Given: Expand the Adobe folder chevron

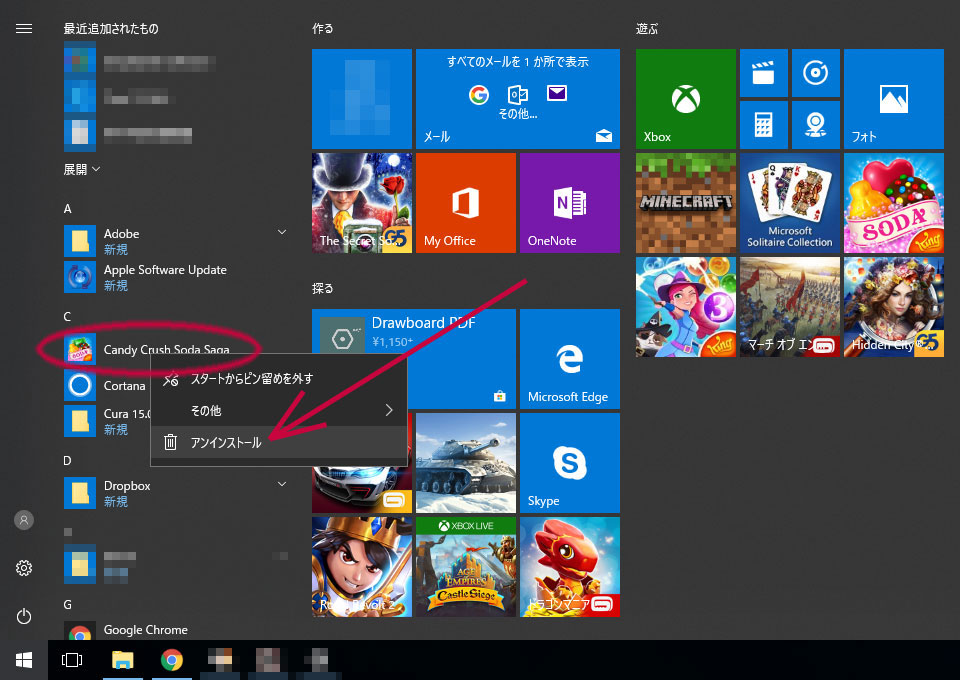Looking at the screenshot, I should tap(282, 232).
